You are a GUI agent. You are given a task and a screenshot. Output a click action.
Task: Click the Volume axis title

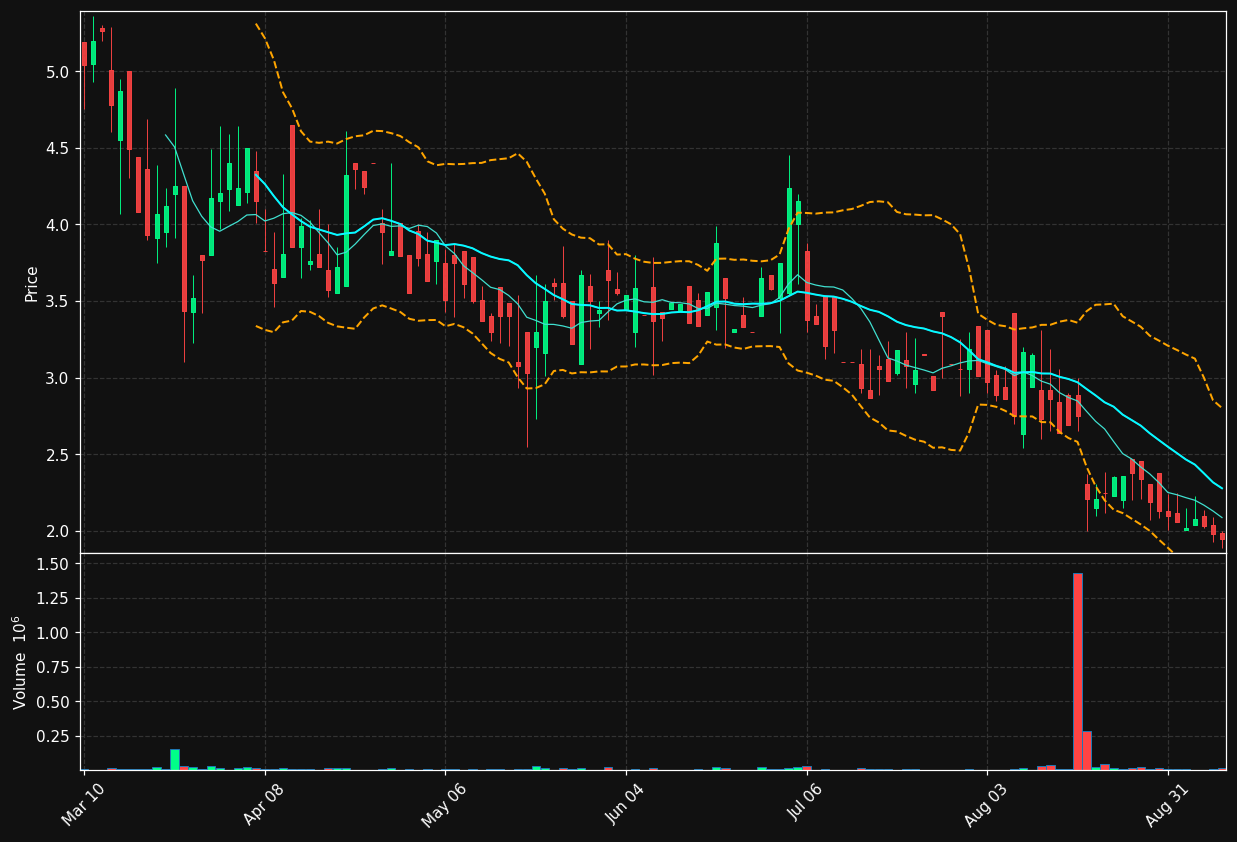pyautogui.click(x=20, y=662)
